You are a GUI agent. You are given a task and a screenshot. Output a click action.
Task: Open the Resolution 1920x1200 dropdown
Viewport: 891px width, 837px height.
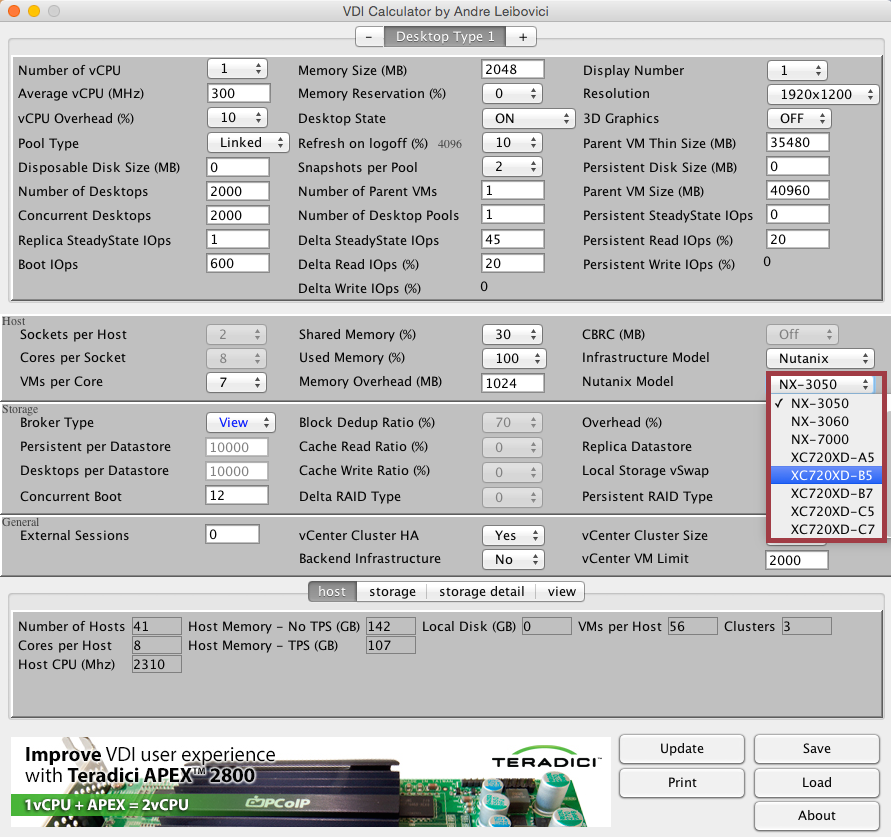tap(823, 94)
